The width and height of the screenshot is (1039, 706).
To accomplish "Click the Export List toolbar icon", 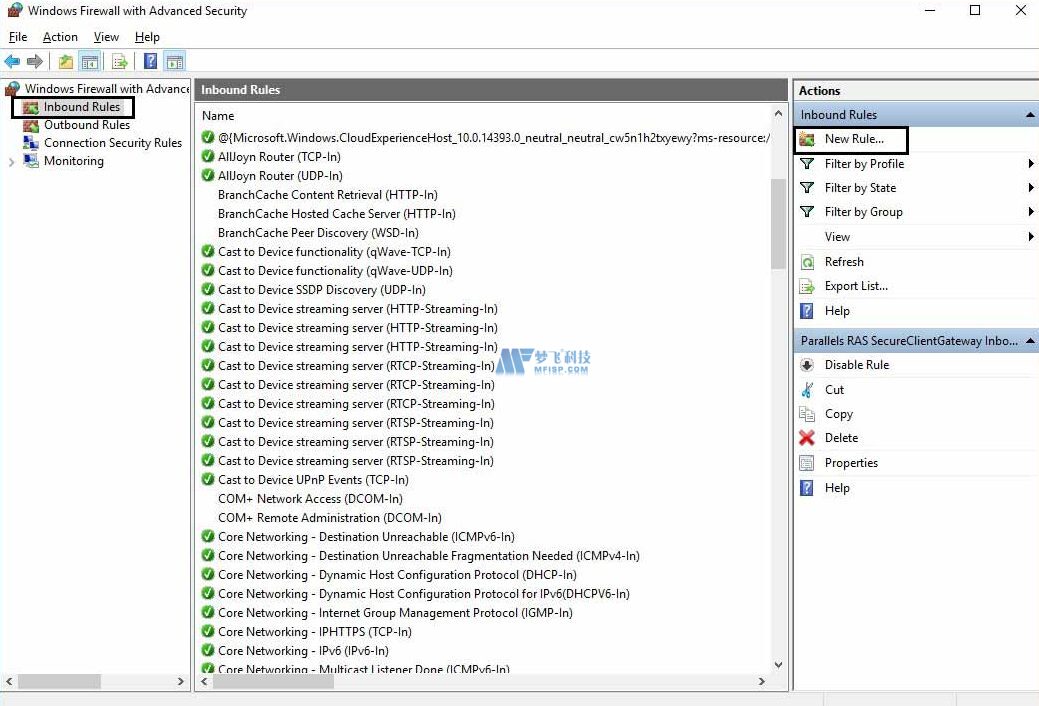I will coord(120,62).
